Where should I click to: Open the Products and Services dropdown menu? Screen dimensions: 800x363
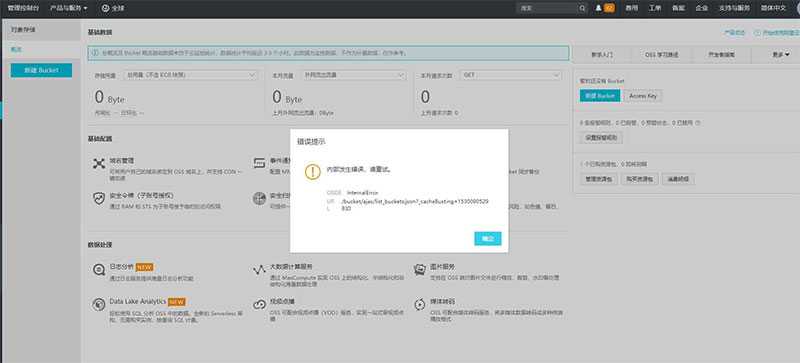pos(68,8)
